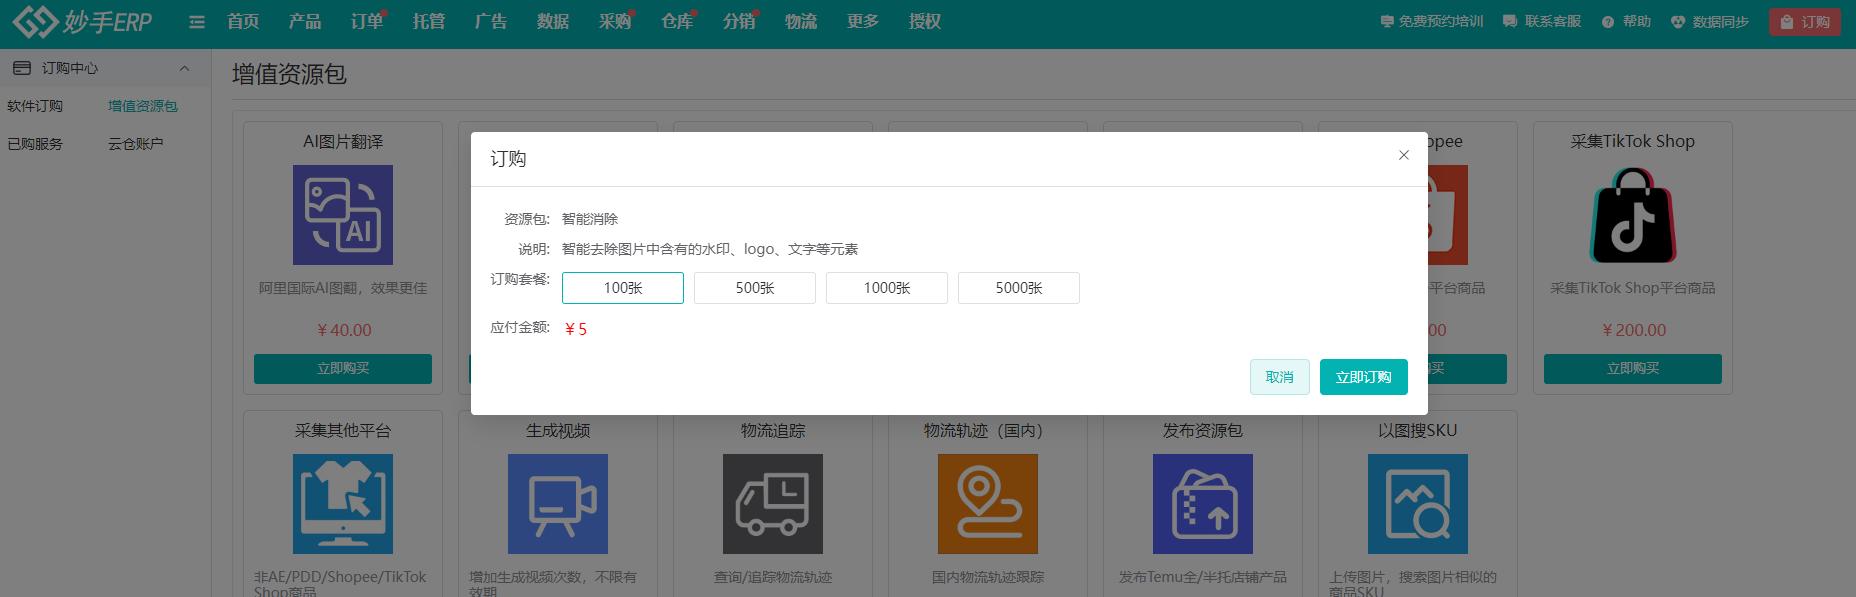The height and width of the screenshot is (597, 1856).
Task: Click the red 订购 button in header
Action: (x=1805, y=22)
